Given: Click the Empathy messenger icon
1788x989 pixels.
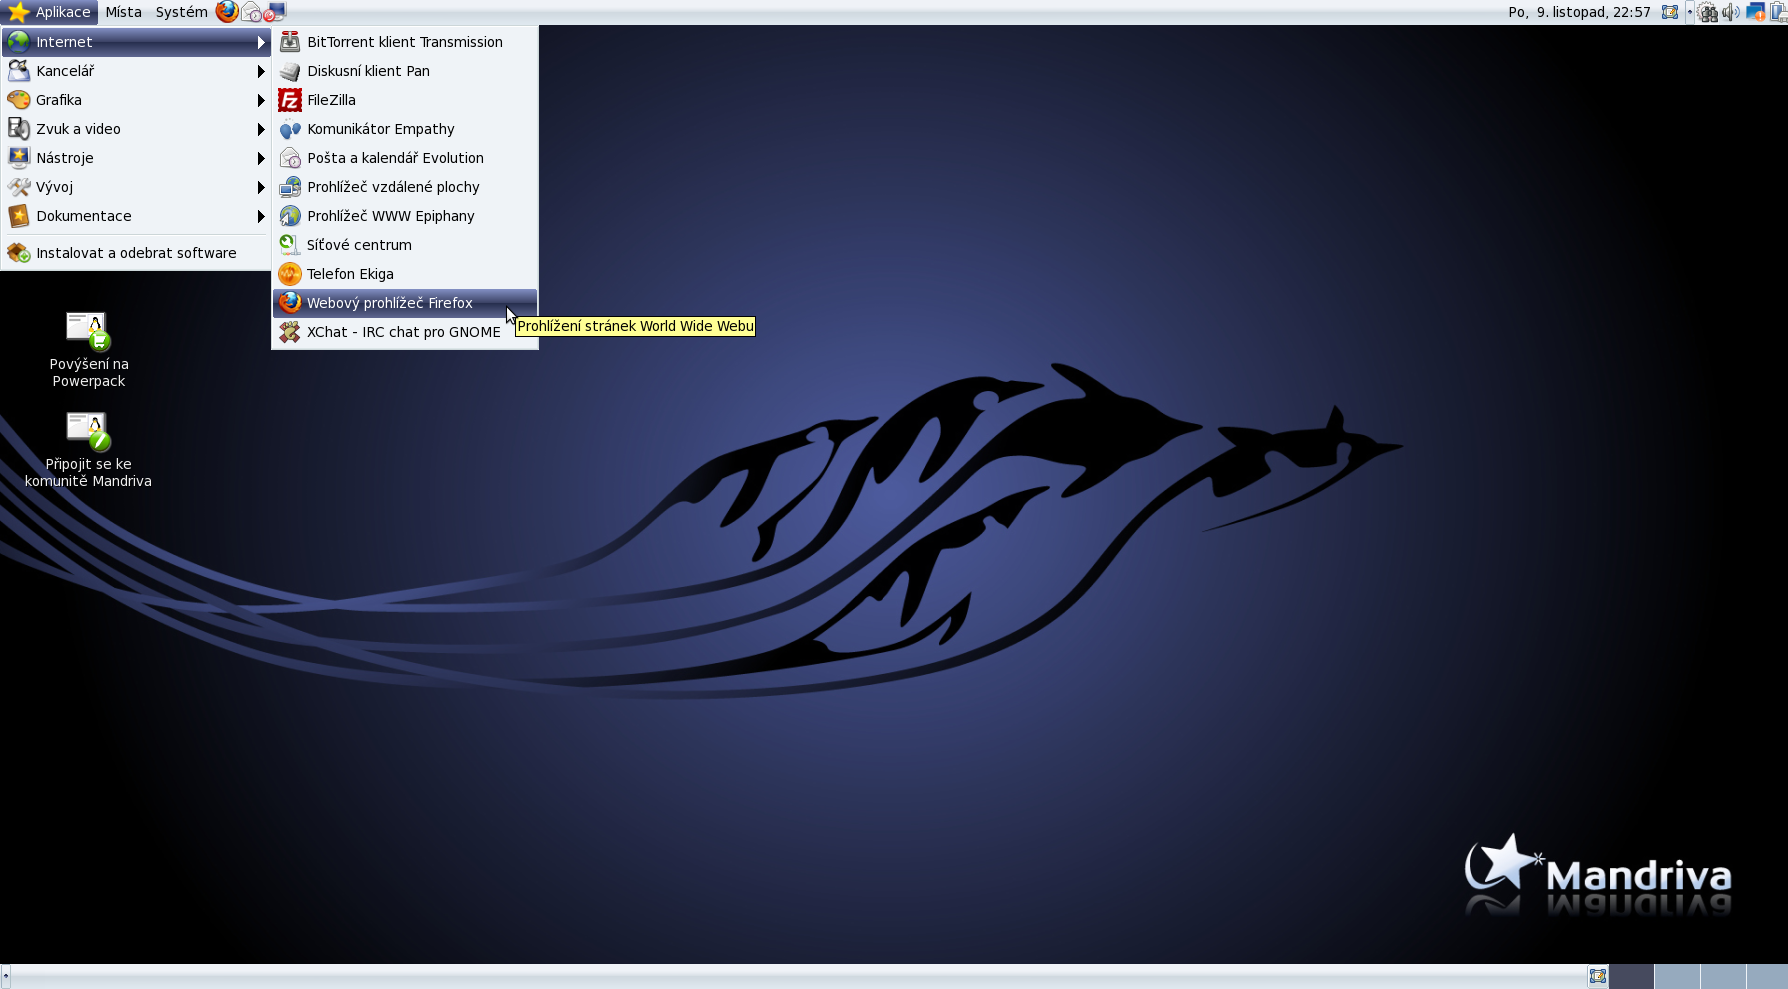Looking at the screenshot, I should 290,129.
